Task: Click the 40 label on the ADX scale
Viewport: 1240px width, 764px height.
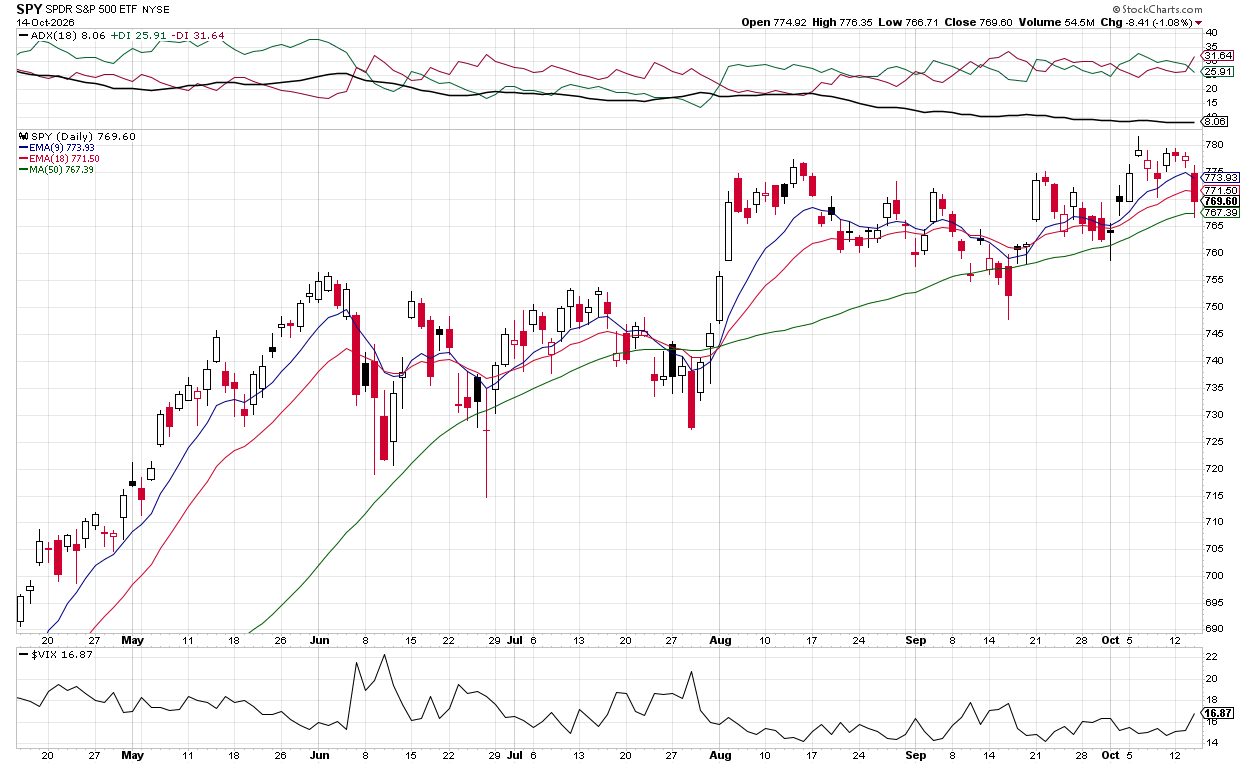Action: coord(1211,32)
